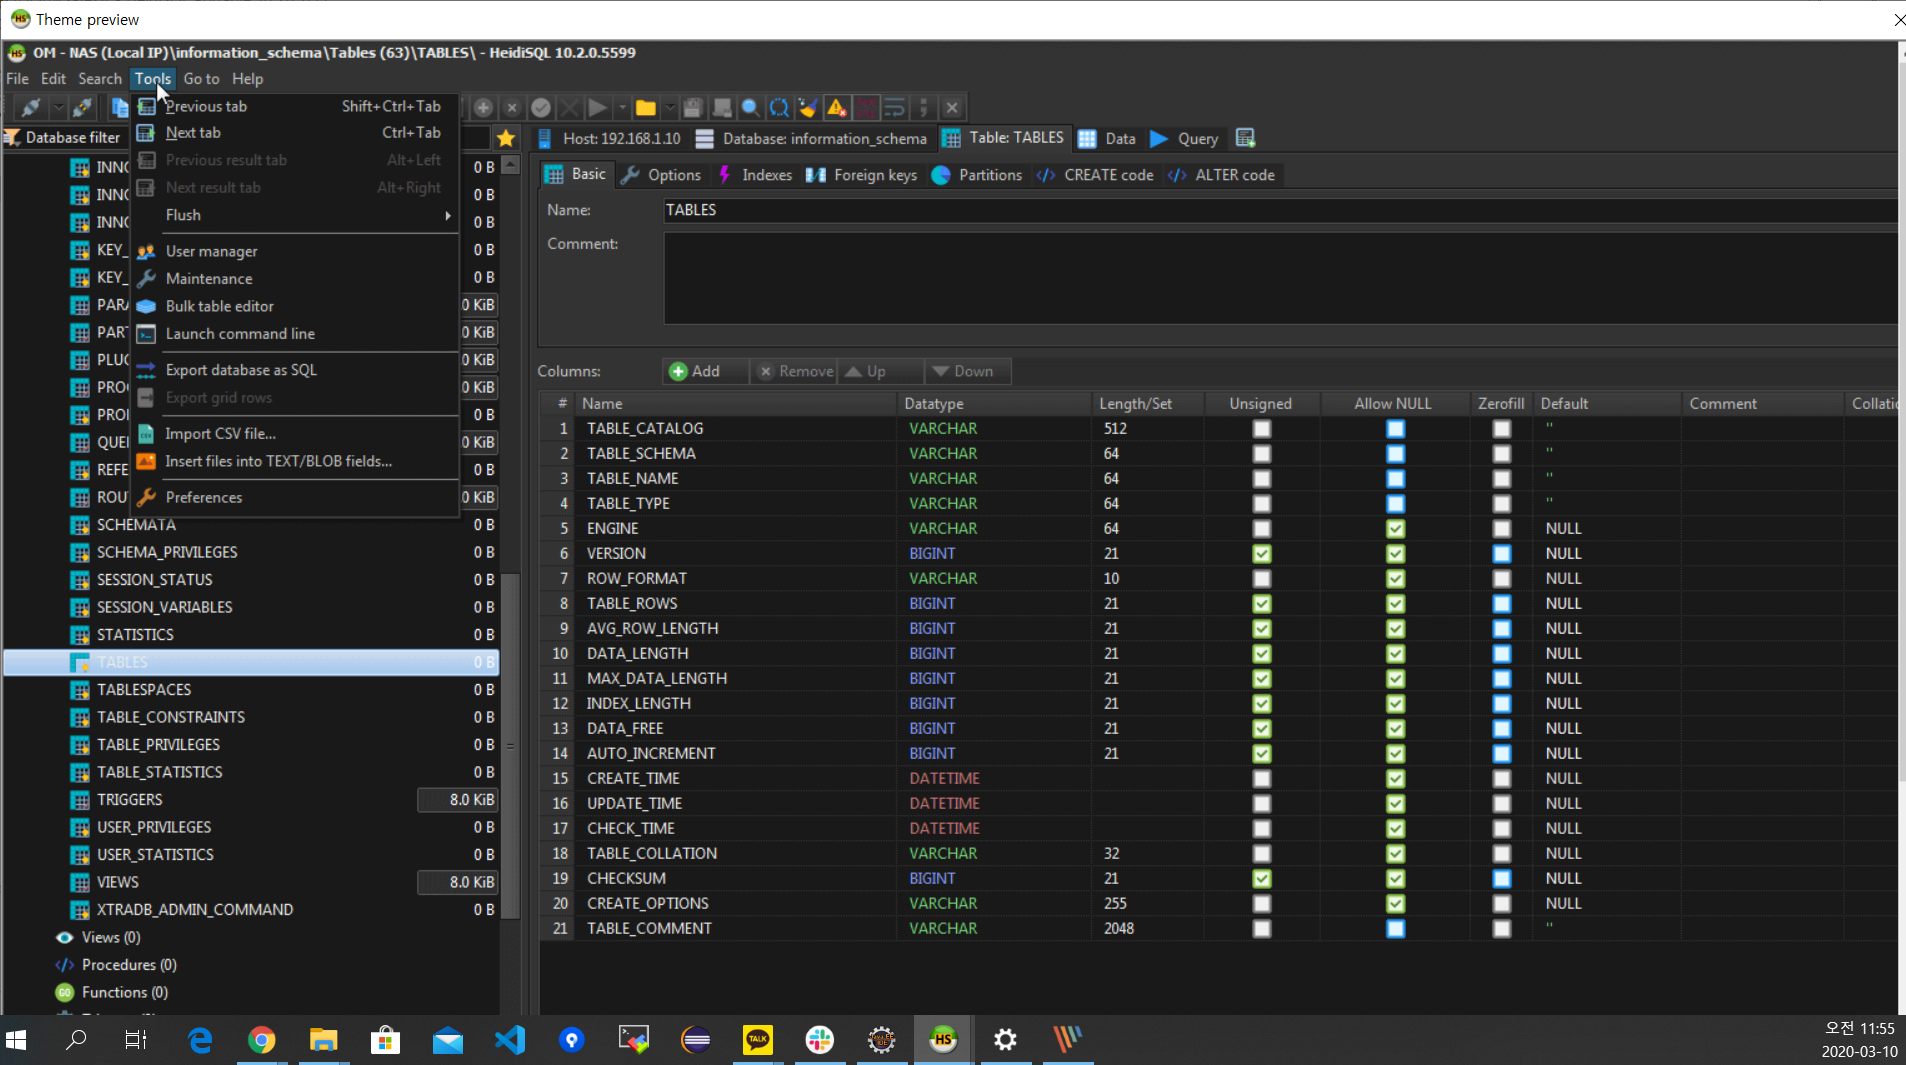This screenshot has width=1906, height=1065.
Task: Uncheck Allow NULL for ENGINE
Action: tap(1395, 529)
